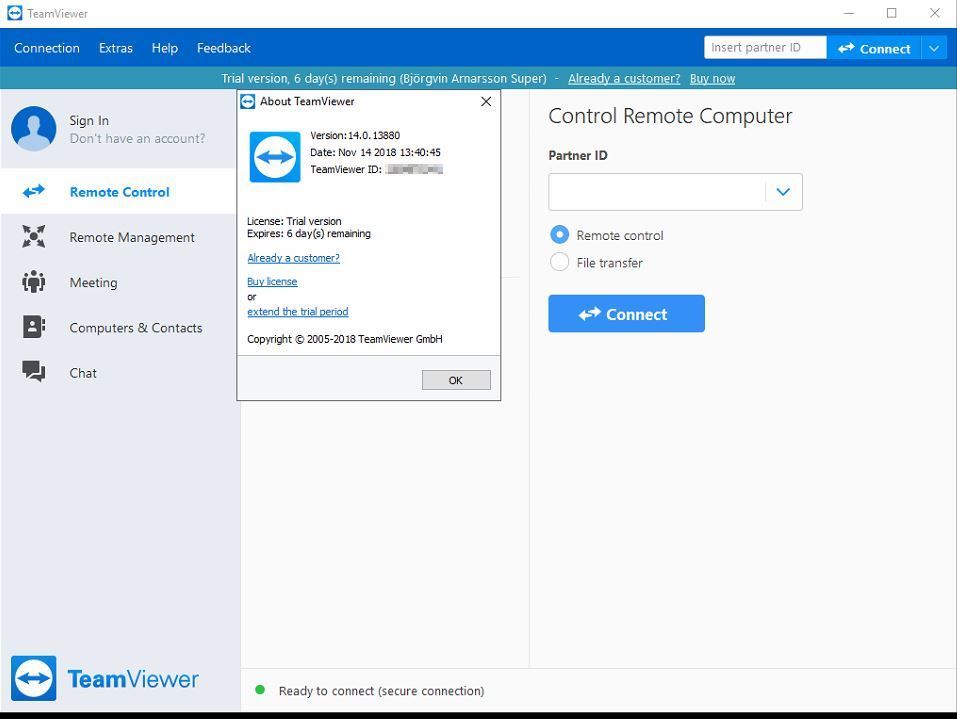
Task: Click the TeamViewer icon in About dialog title
Action: tap(248, 101)
